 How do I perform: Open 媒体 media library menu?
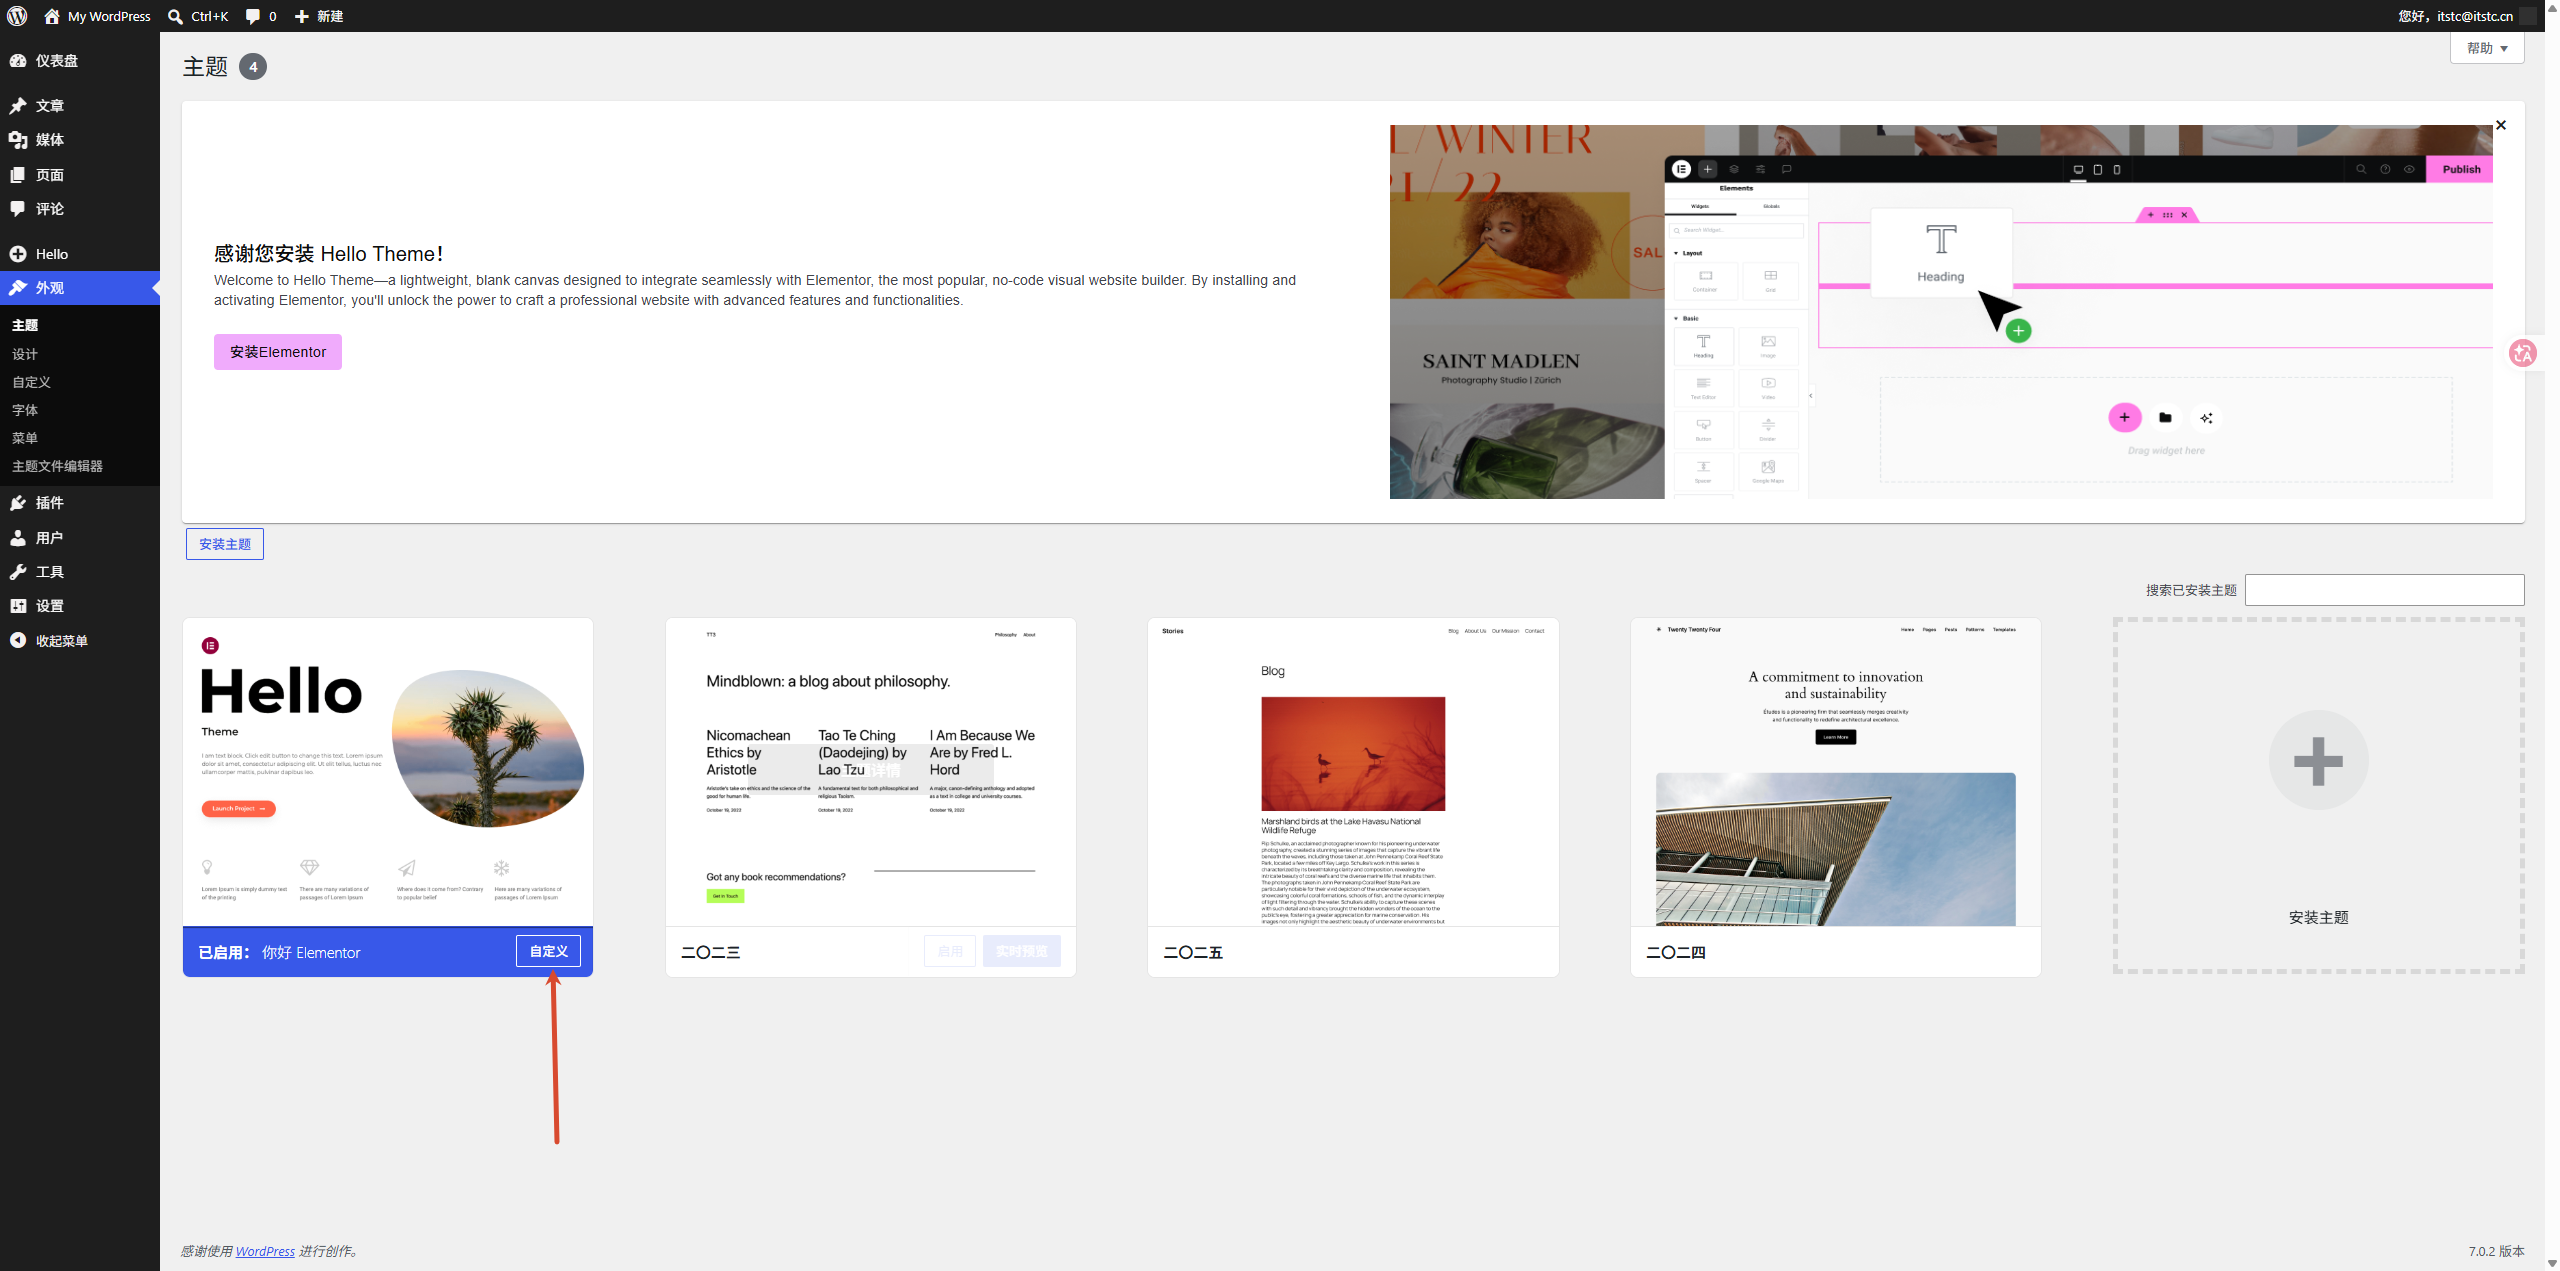coord(80,140)
